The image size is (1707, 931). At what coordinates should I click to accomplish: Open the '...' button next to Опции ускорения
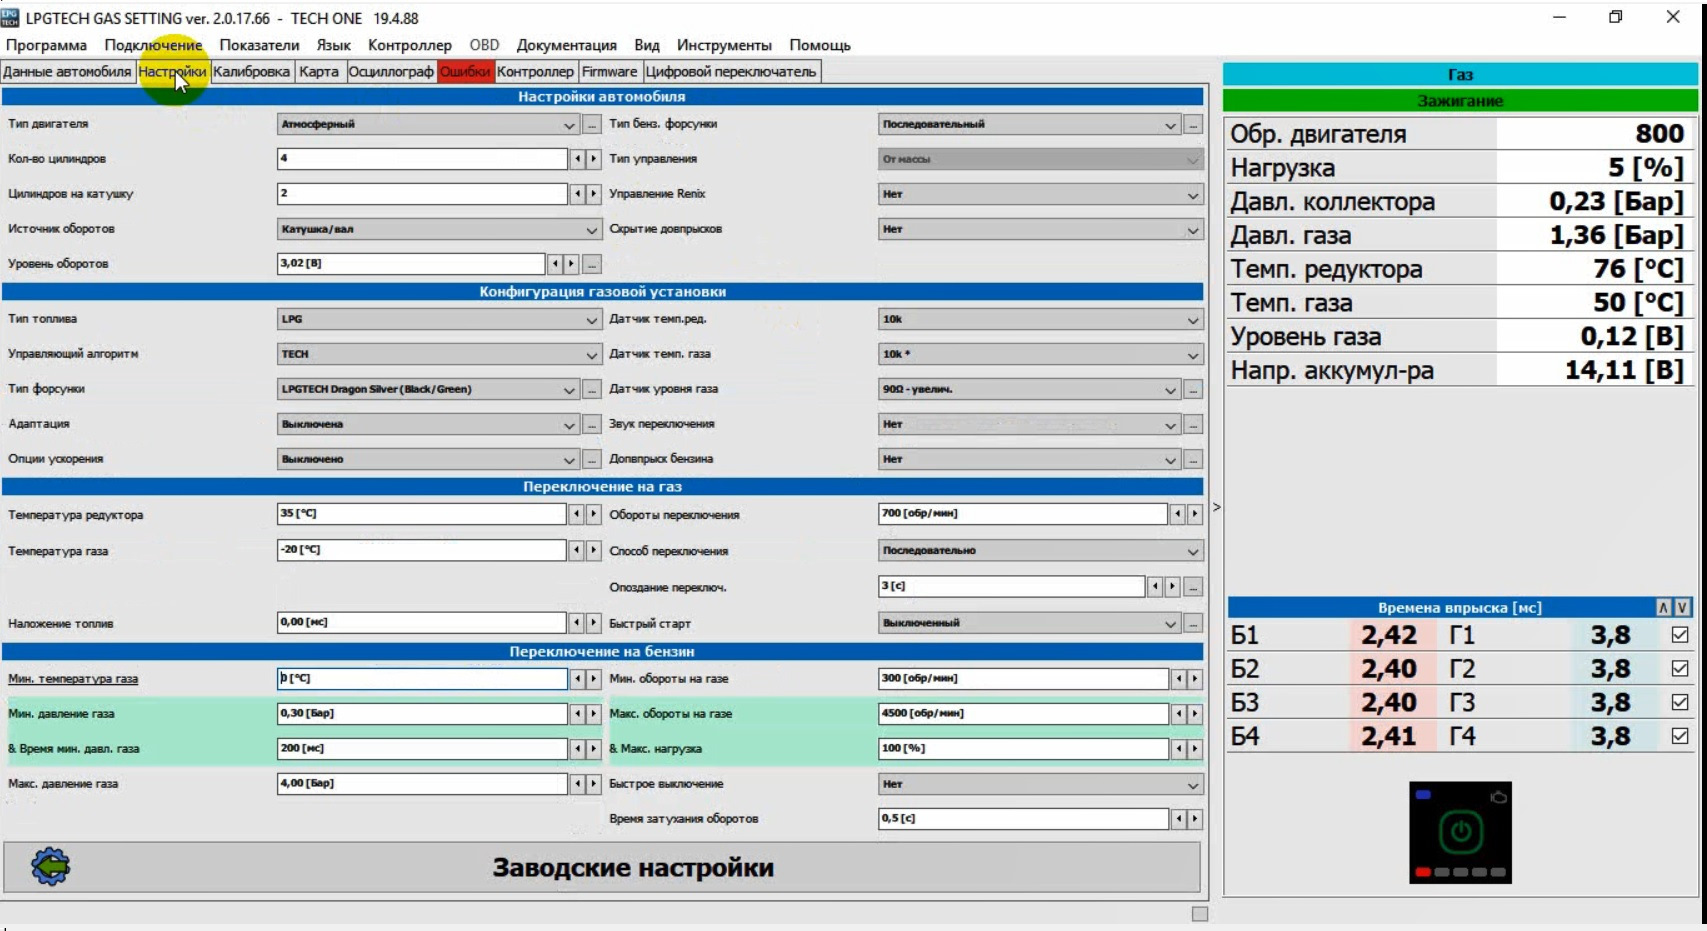click(x=592, y=460)
